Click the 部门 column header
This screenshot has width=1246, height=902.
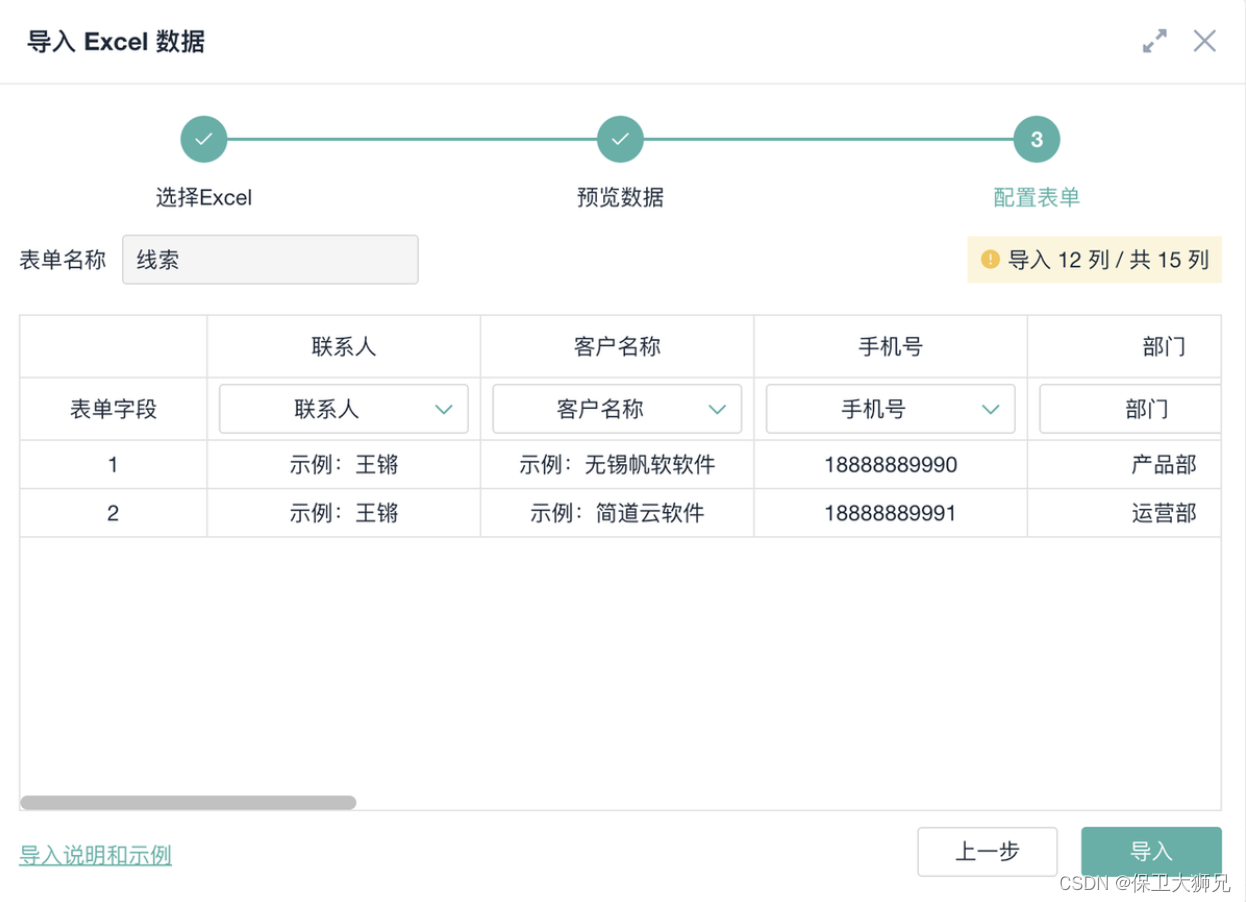pos(1125,347)
